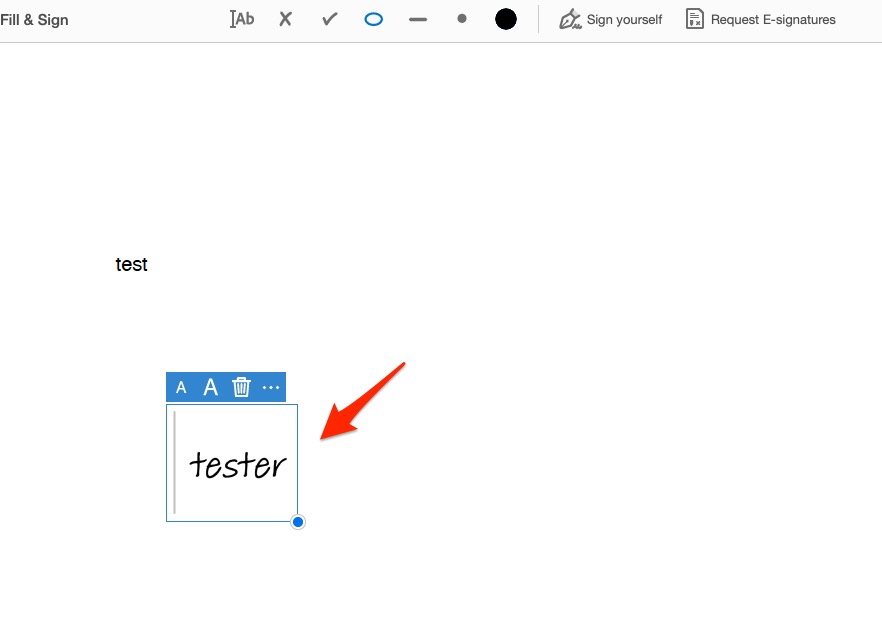Decrease text size with small A
Viewport: 882px width, 642px height.
coord(181,388)
